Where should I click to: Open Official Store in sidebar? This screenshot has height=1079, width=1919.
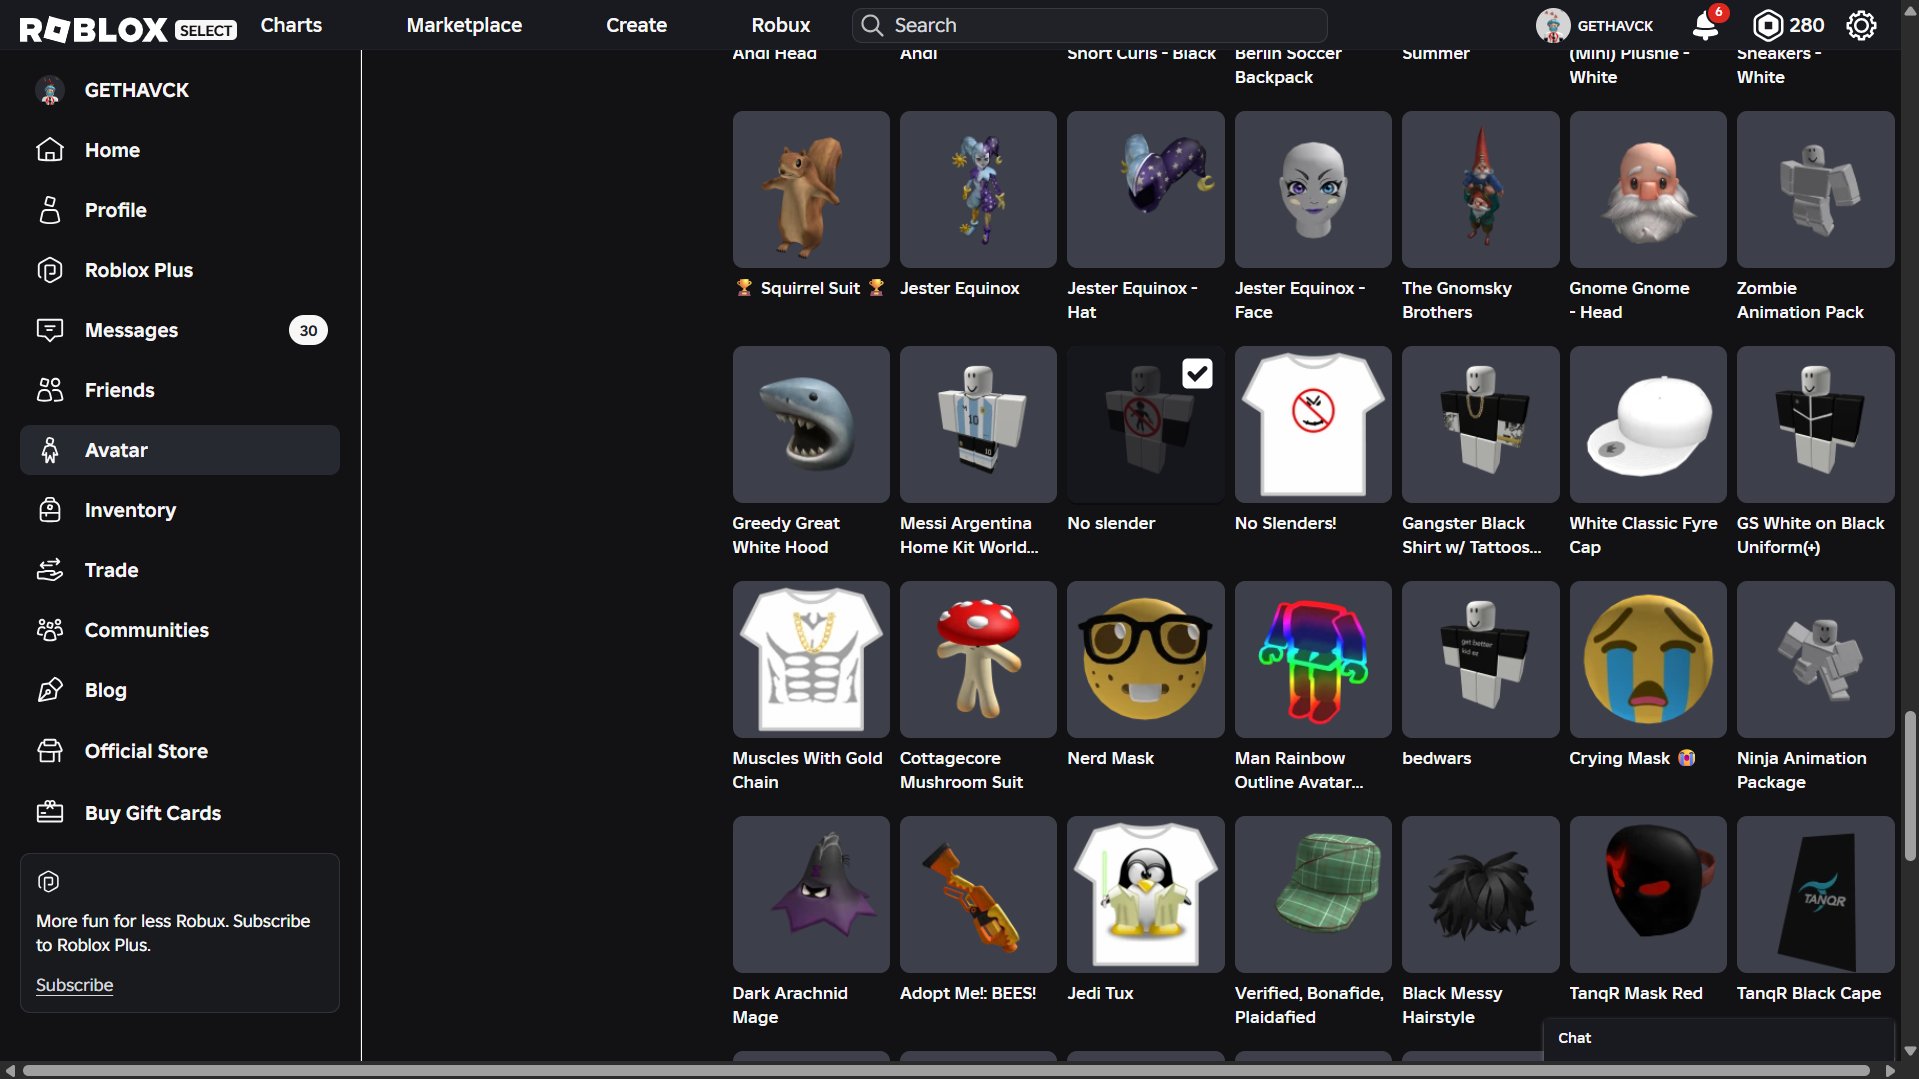(x=180, y=751)
